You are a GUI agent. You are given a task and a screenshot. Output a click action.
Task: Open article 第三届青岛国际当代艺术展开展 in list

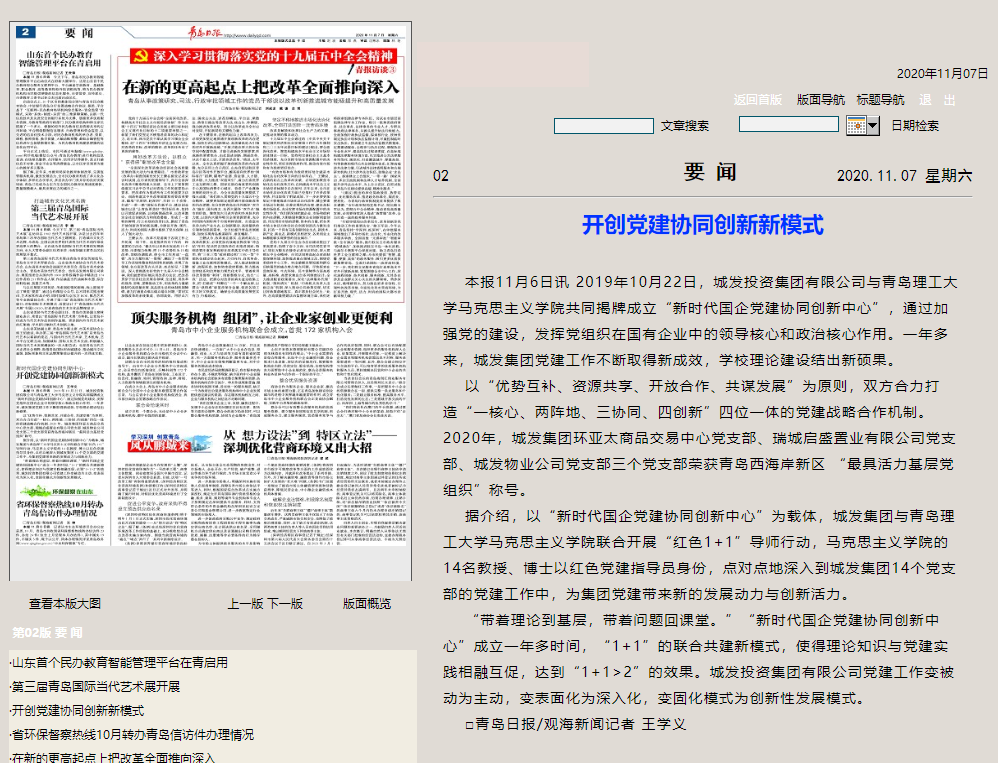(x=96, y=687)
